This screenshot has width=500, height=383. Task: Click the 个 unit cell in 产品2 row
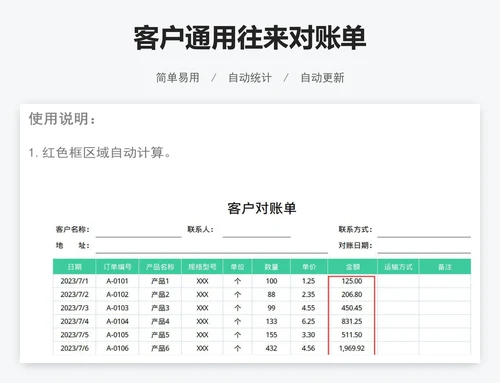tap(237, 295)
